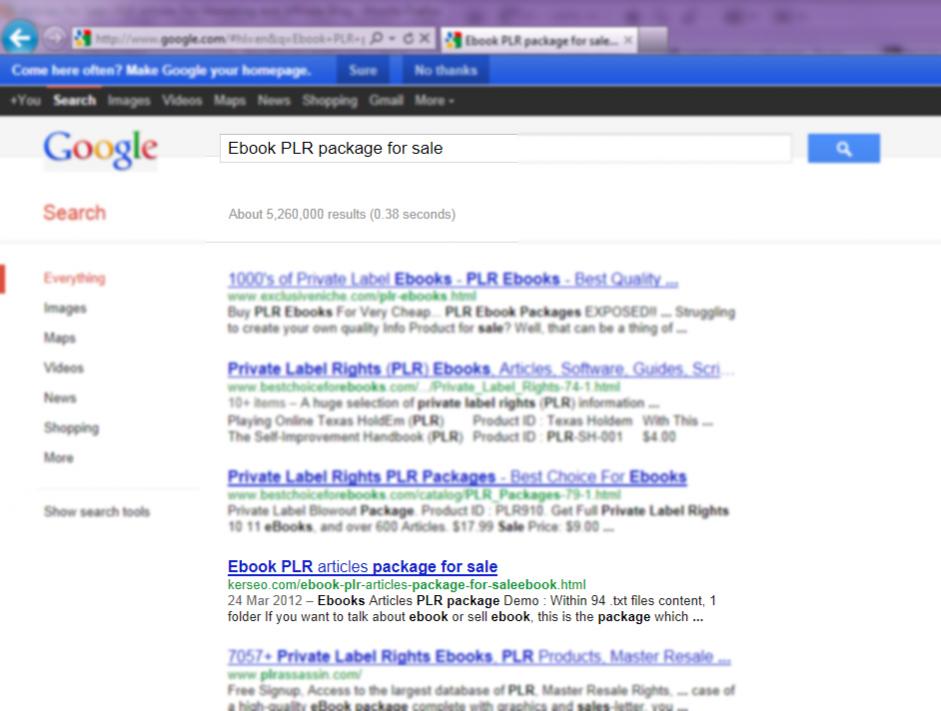The width and height of the screenshot is (941, 711).
Task: Open Gmail in the black navigation bar
Action: [x=386, y=100]
